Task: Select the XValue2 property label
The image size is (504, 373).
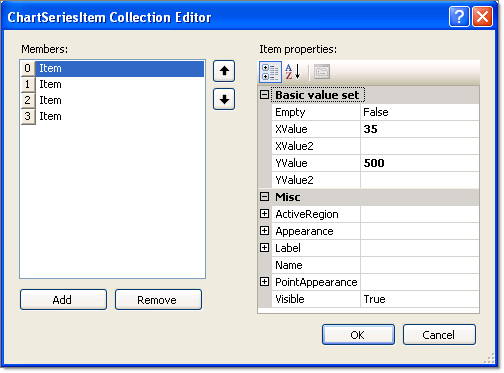Action: click(294, 146)
